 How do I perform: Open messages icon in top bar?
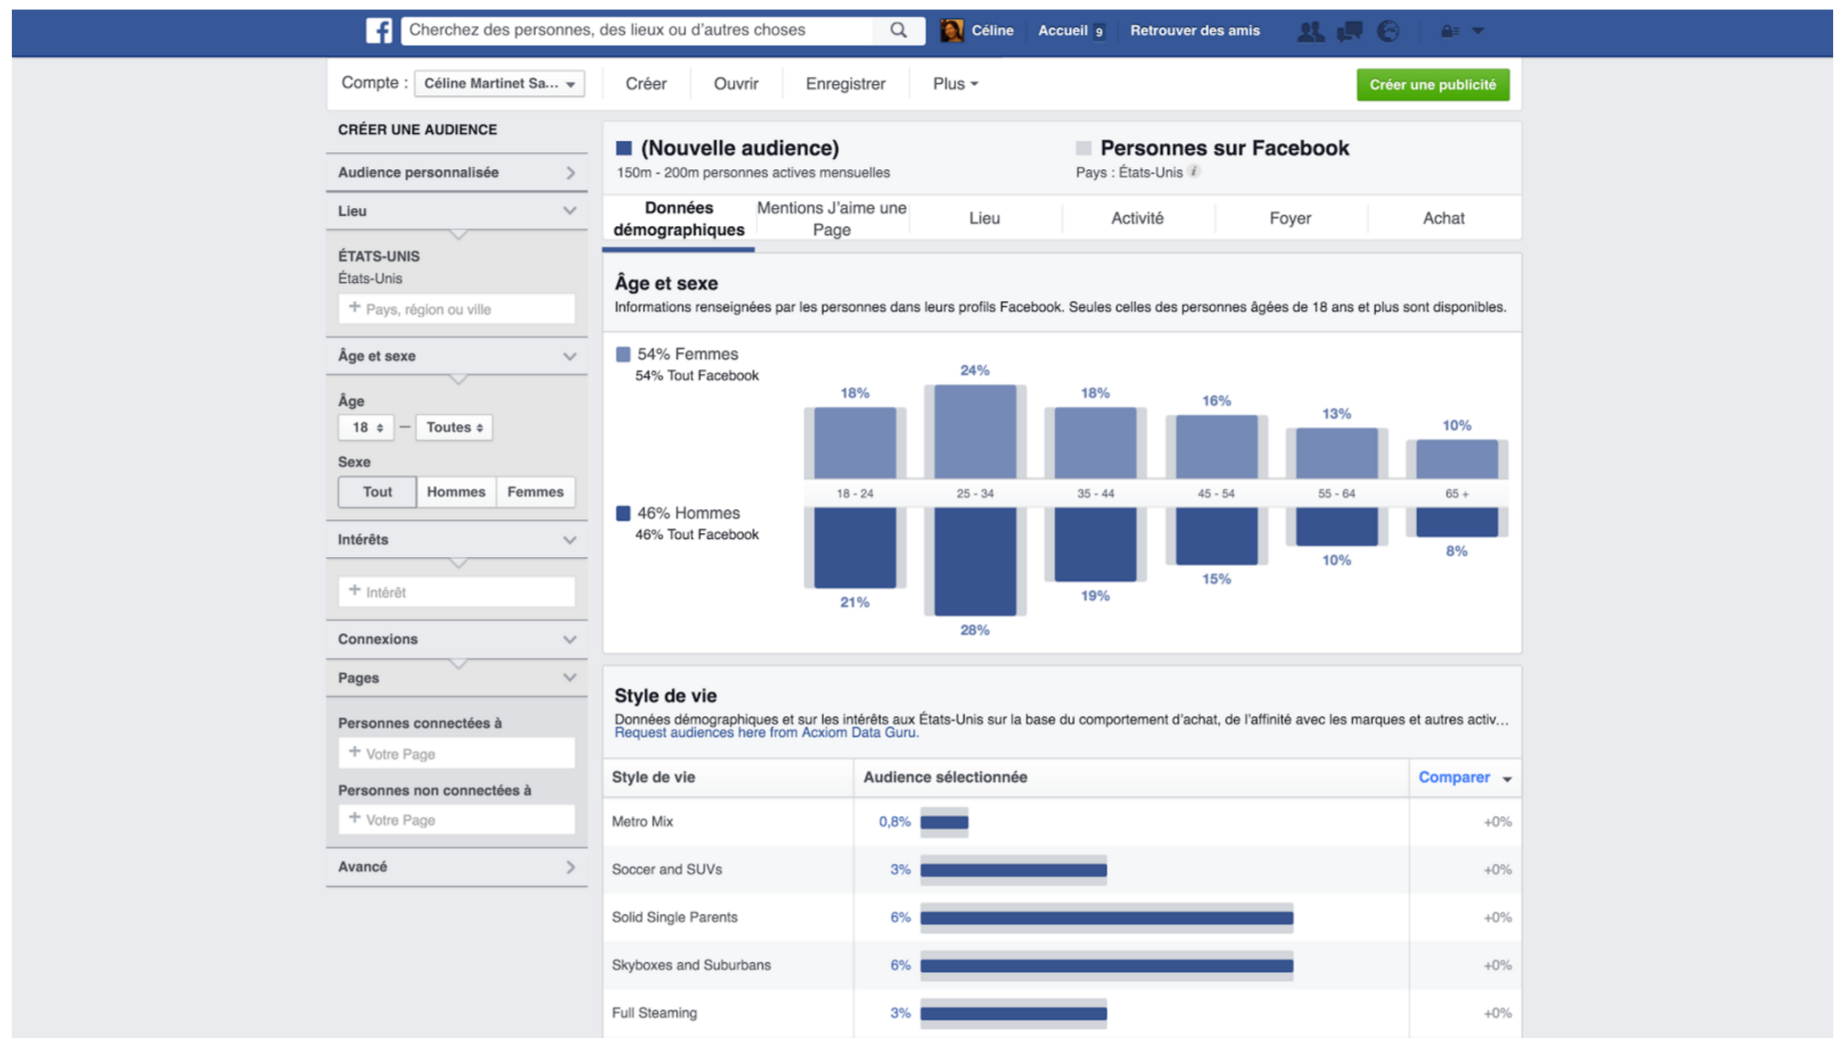click(x=1349, y=31)
